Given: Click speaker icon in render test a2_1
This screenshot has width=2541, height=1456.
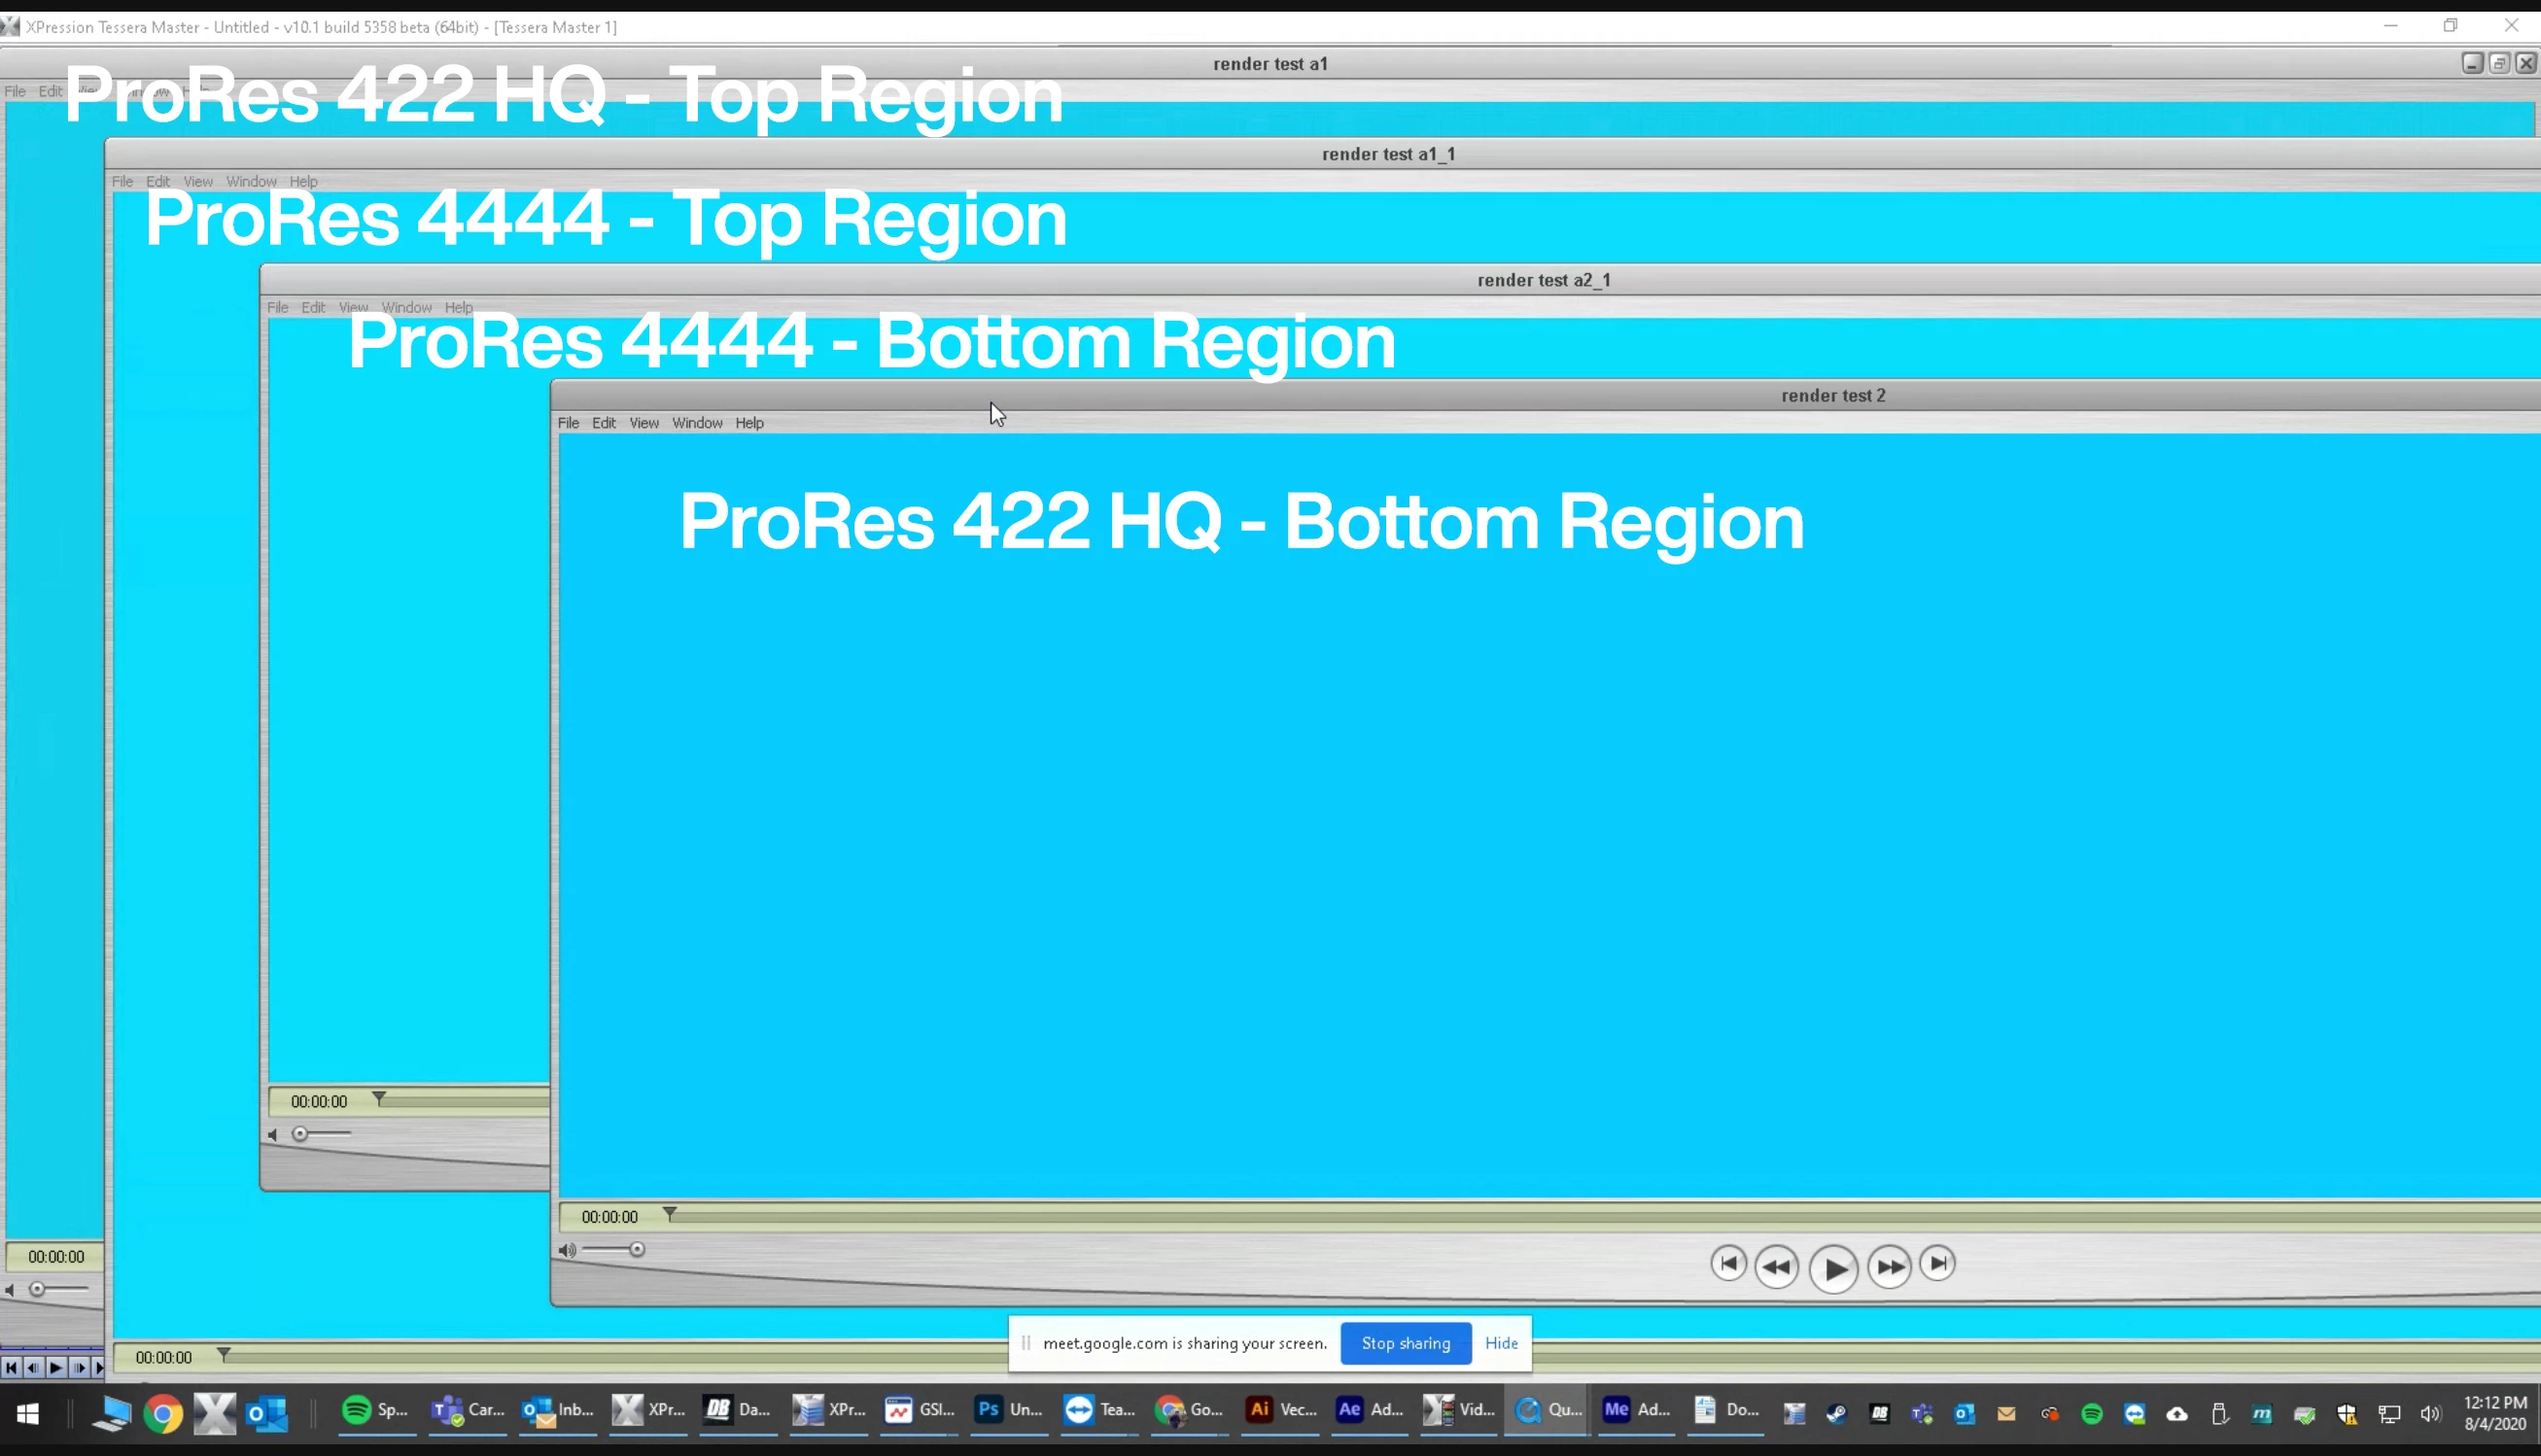Looking at the screenshot, I should tap(272, 1135).
